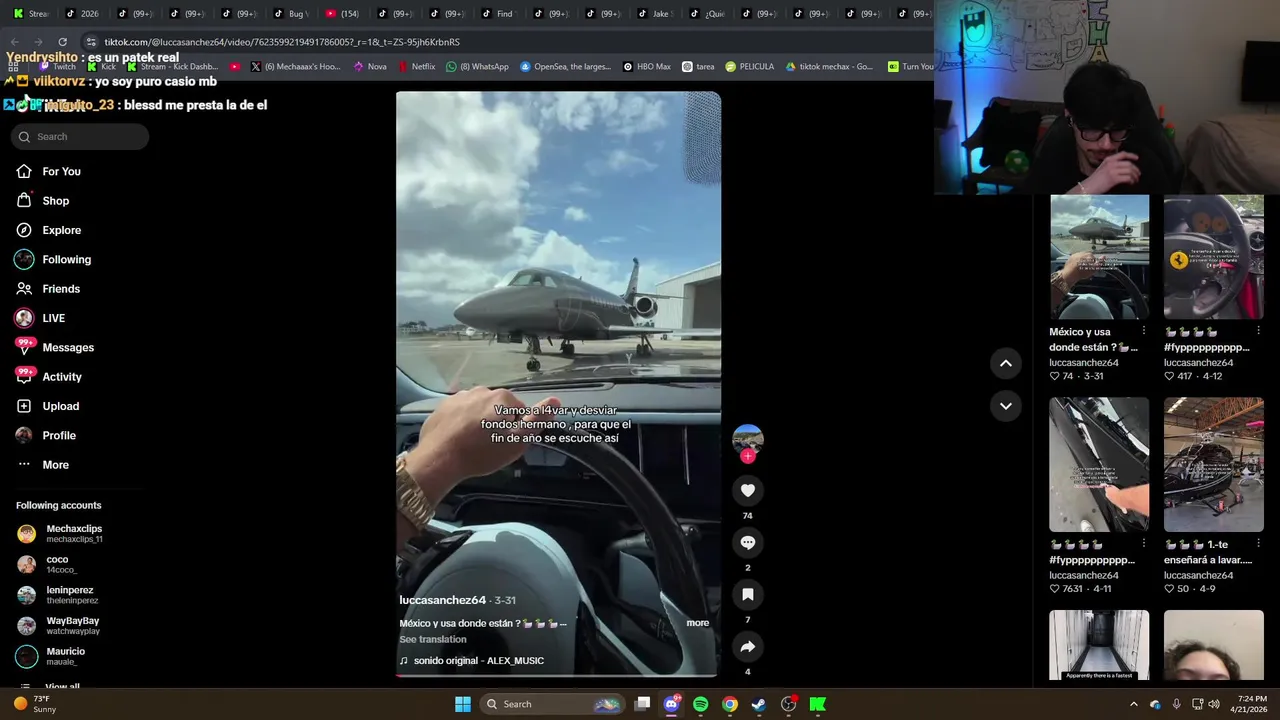Open the volume control in system tray
Viewport: 1280px width, 720px height.
point(1214,704)
